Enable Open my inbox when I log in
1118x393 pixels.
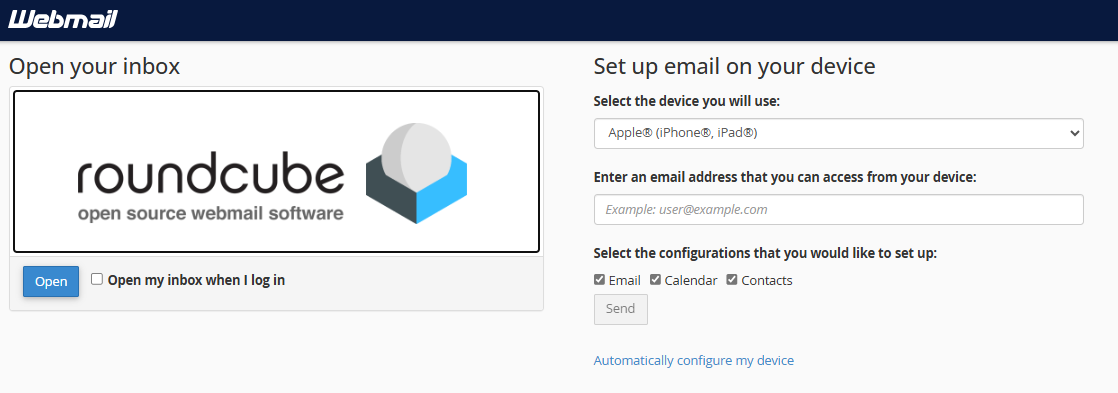tap(97, 280)
